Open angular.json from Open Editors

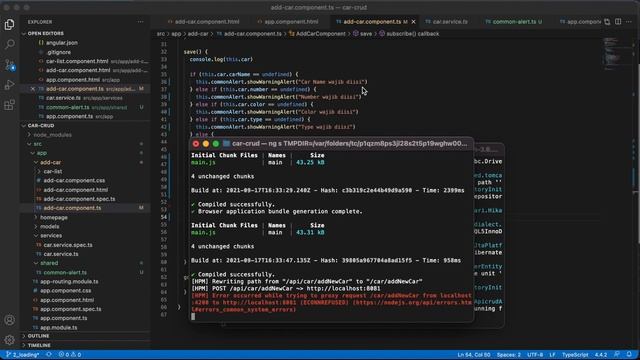pyautogui.click(x=62, y=42)
